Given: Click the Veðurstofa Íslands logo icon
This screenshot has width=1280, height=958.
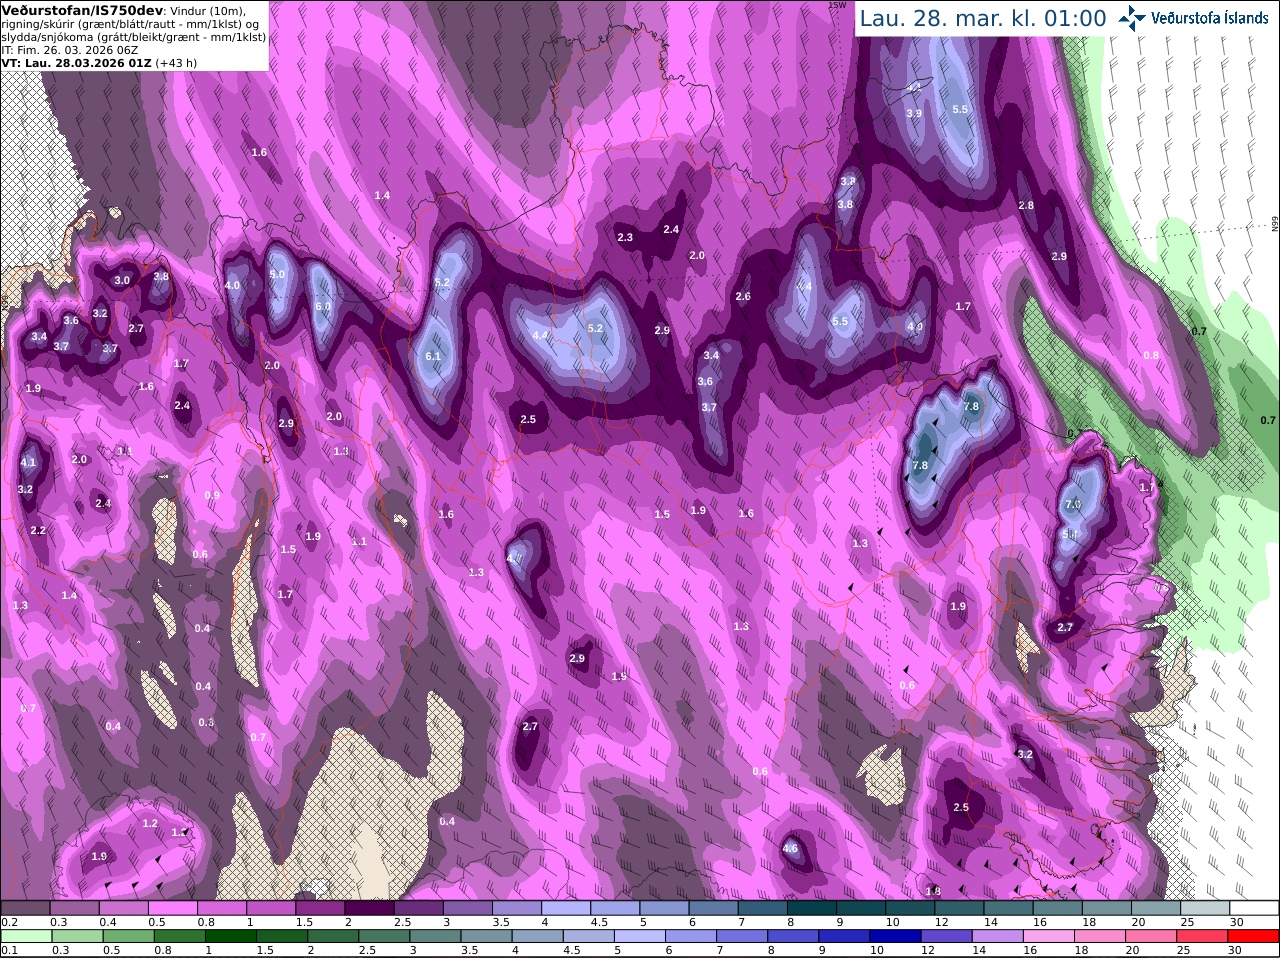Looking at the screenshot, I should click(1131, 17).
